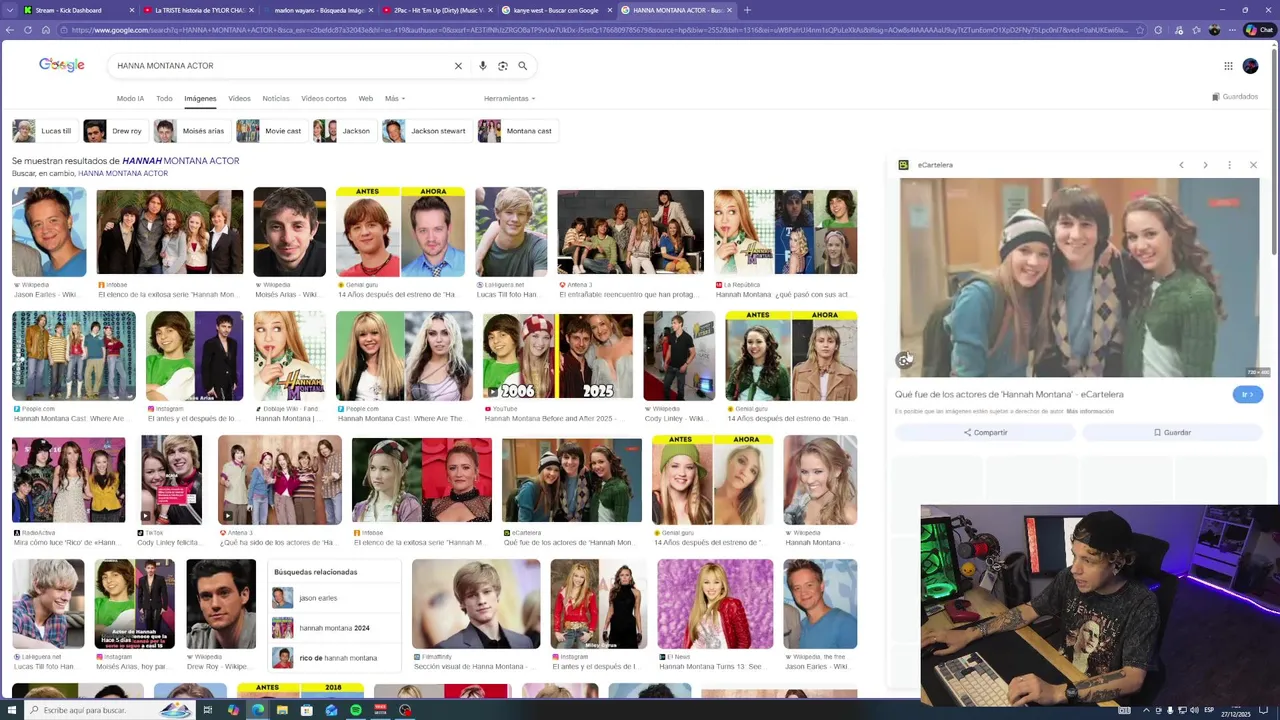Switch to the Todo results tab

coord(164,98)
